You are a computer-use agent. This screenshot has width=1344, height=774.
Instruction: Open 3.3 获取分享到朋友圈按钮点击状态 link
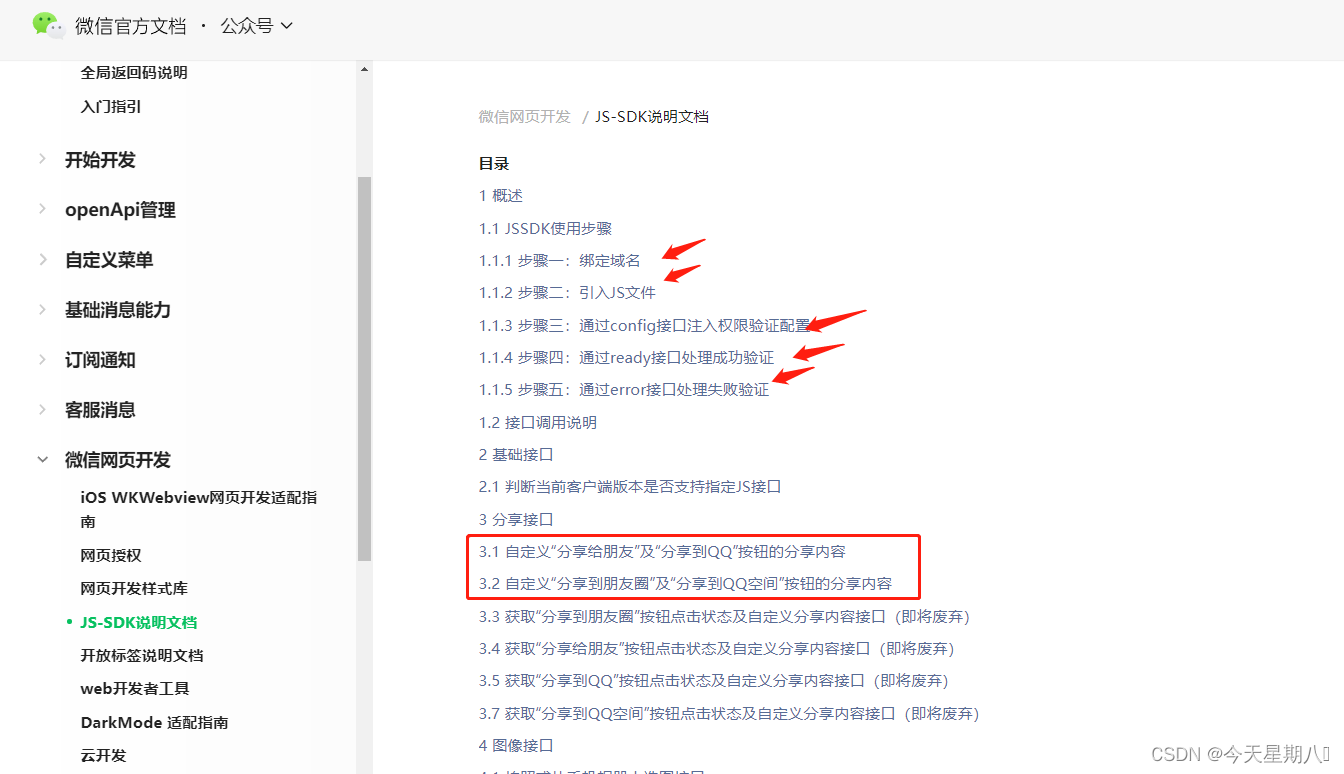[724, 616]
